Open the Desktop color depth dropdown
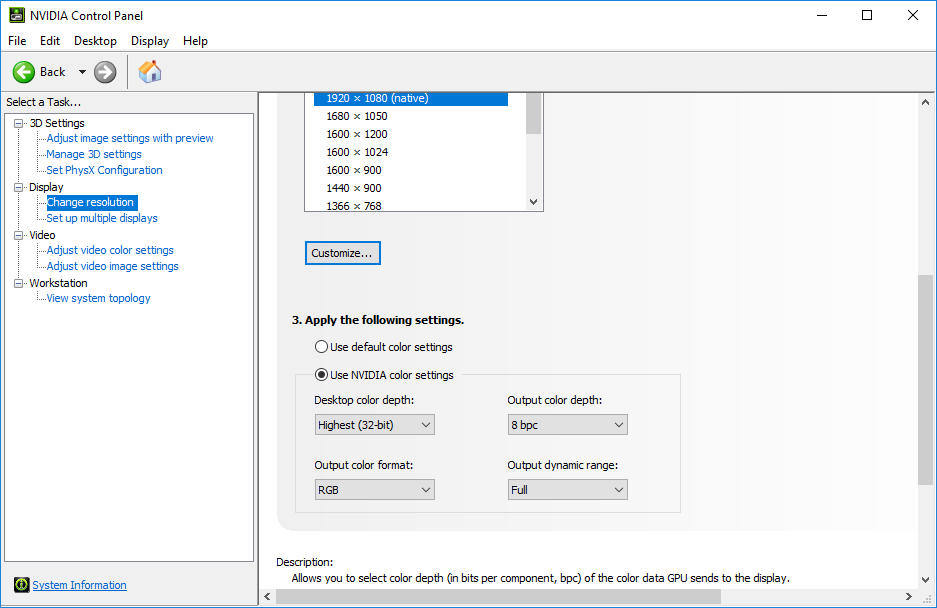937x608 pixels. click(425, 424)
